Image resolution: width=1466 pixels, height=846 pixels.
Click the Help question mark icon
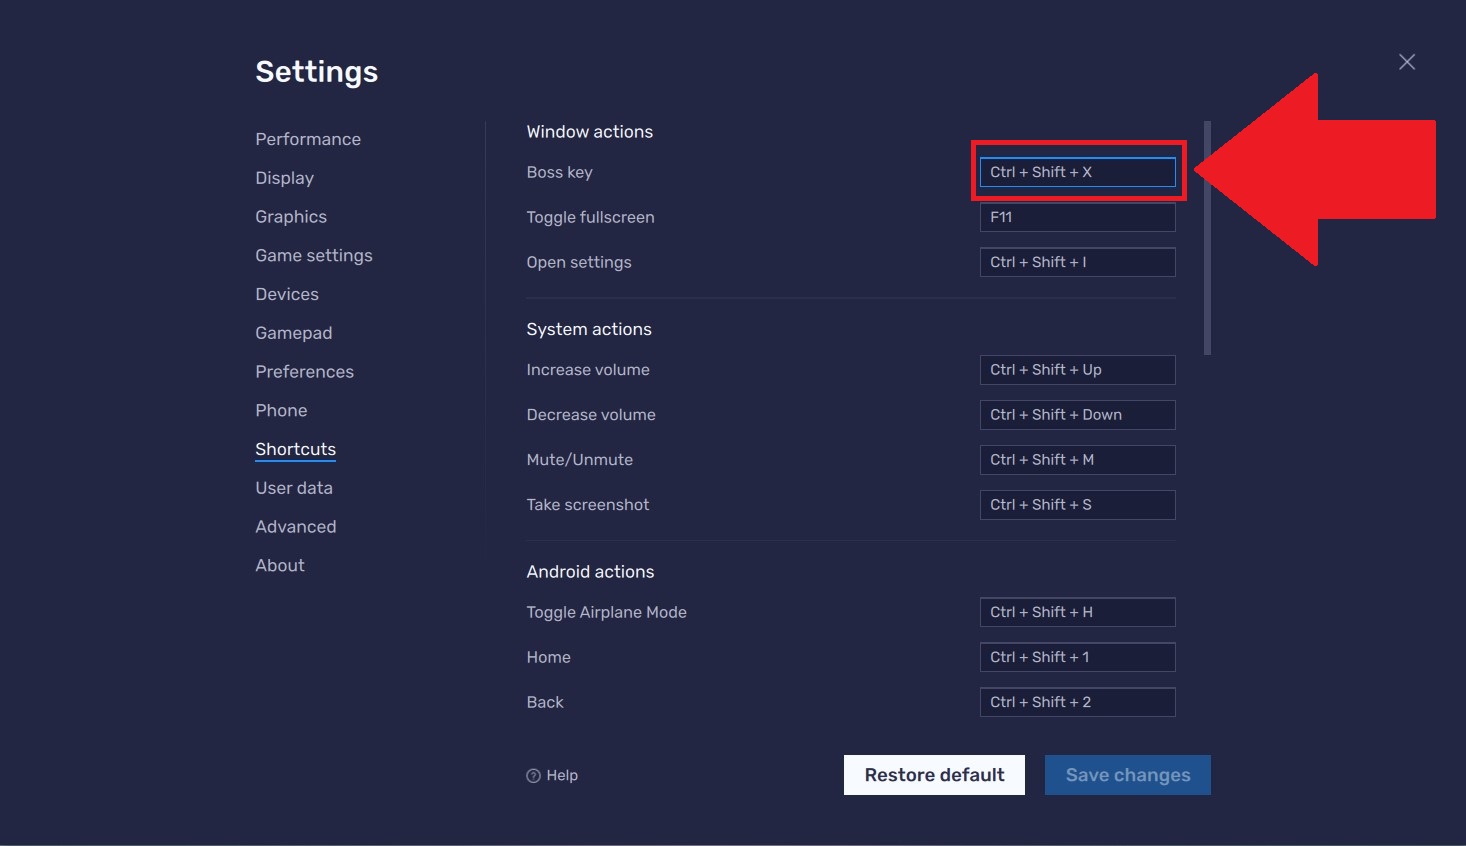(535, 775)
